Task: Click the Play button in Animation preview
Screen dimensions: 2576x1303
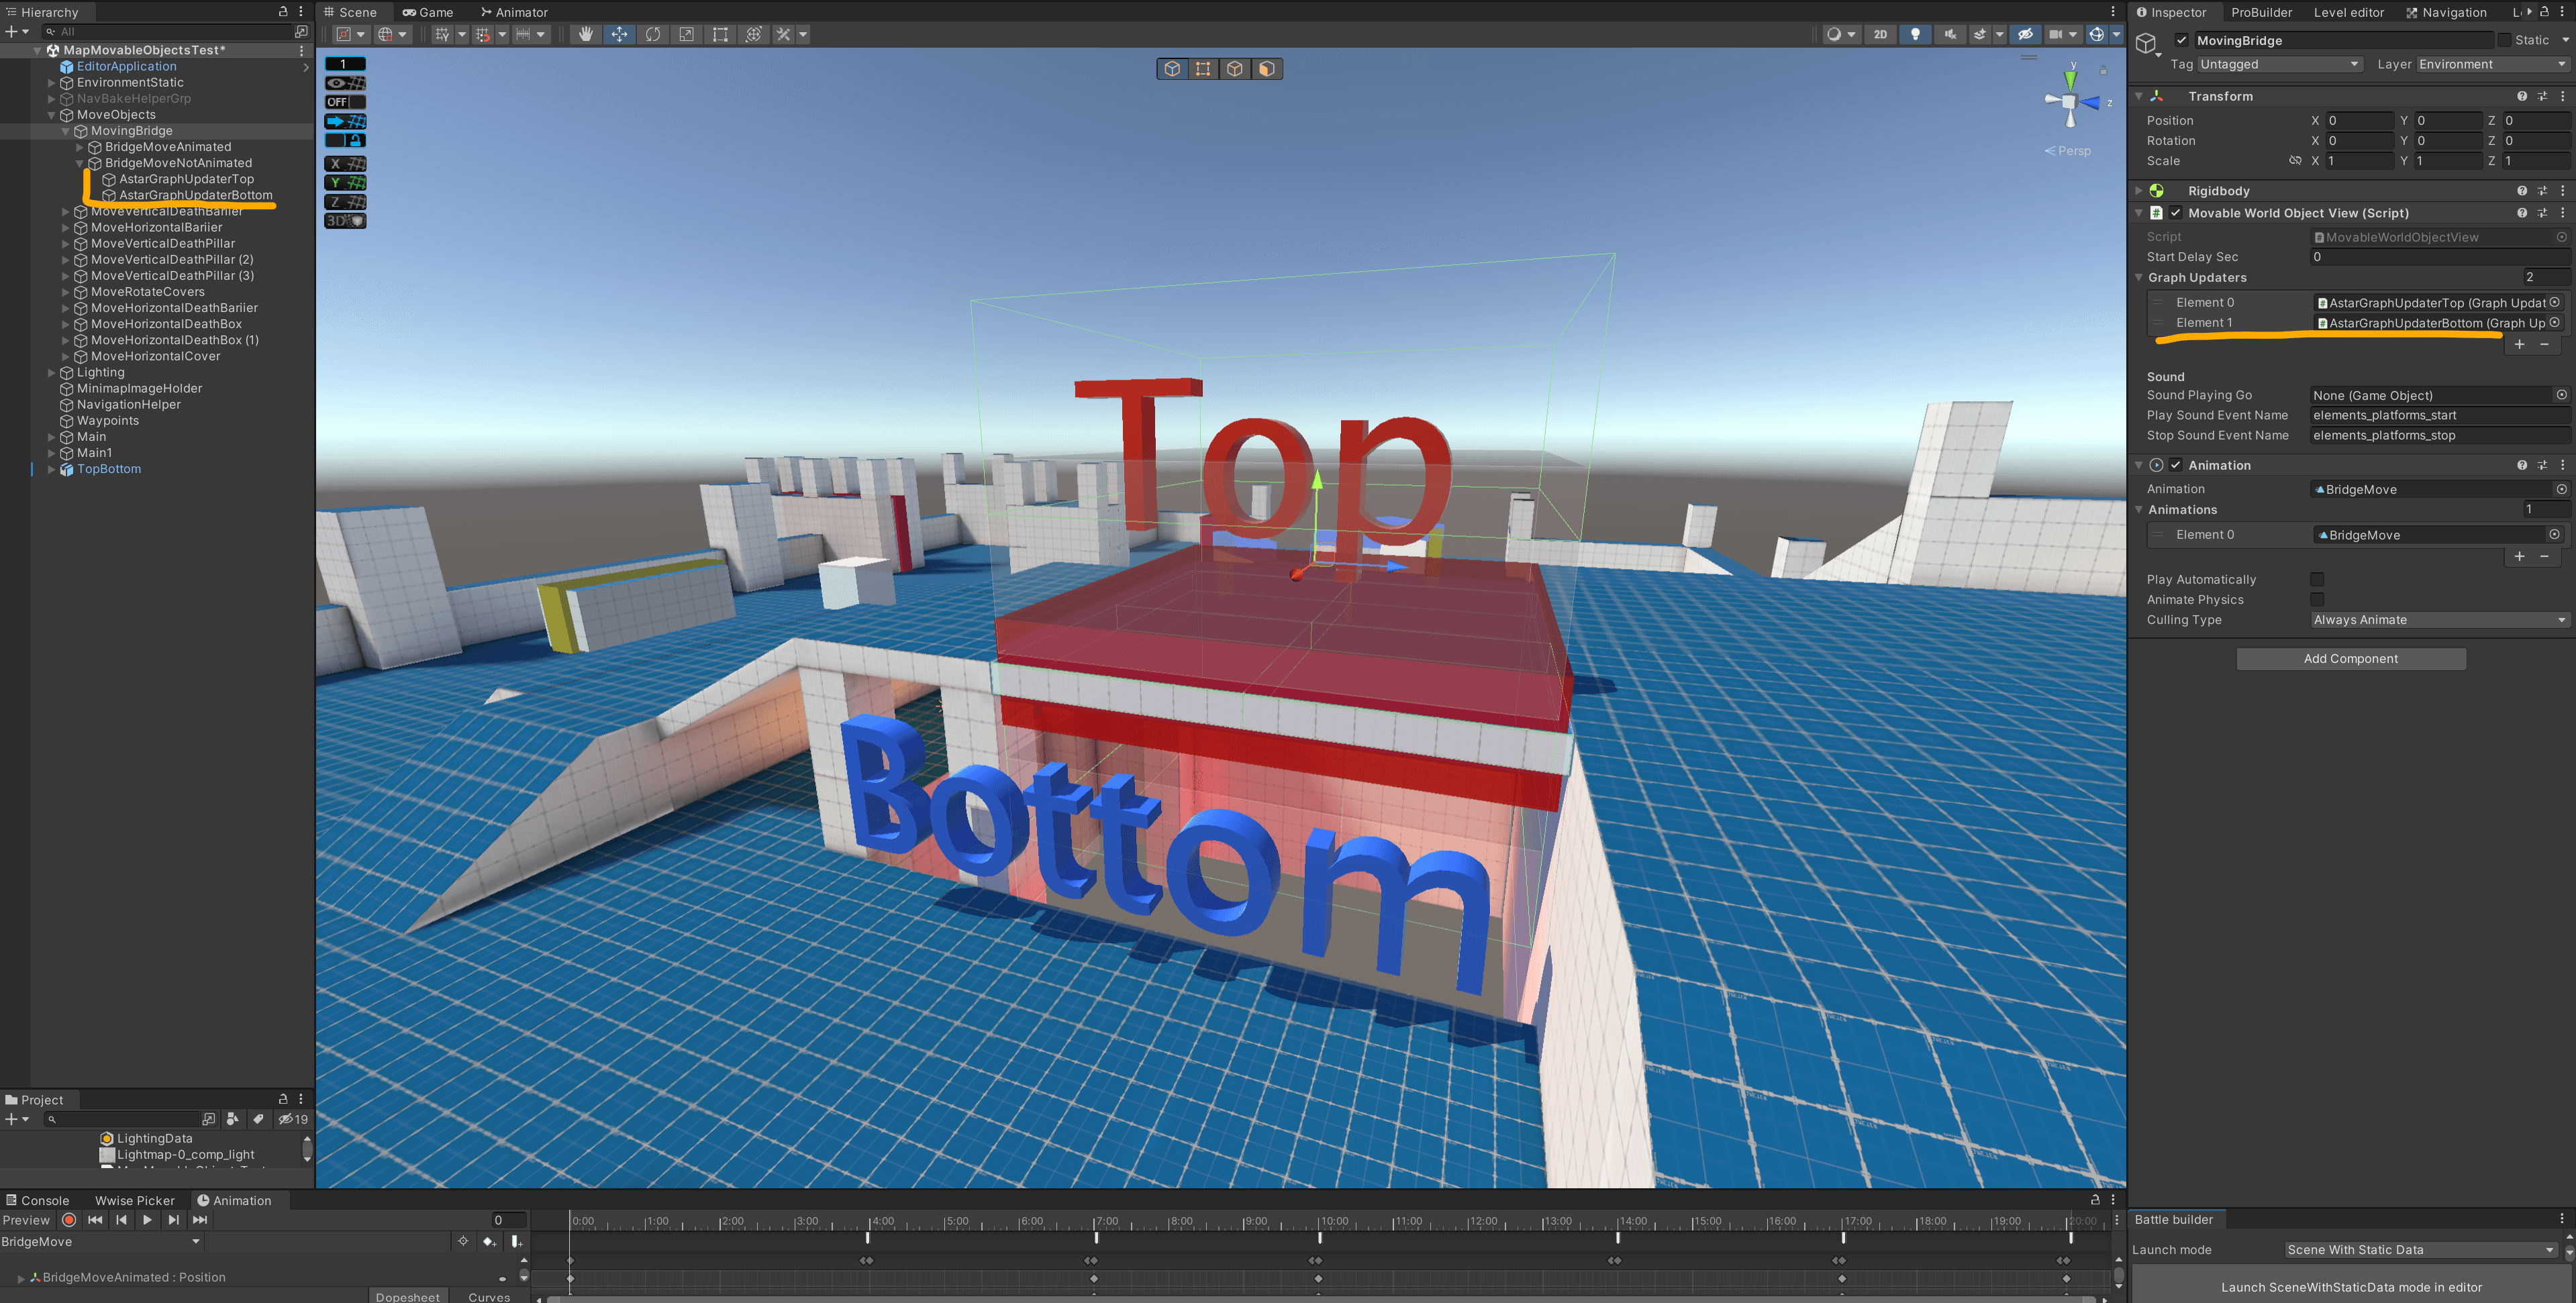Action: 147,1220
